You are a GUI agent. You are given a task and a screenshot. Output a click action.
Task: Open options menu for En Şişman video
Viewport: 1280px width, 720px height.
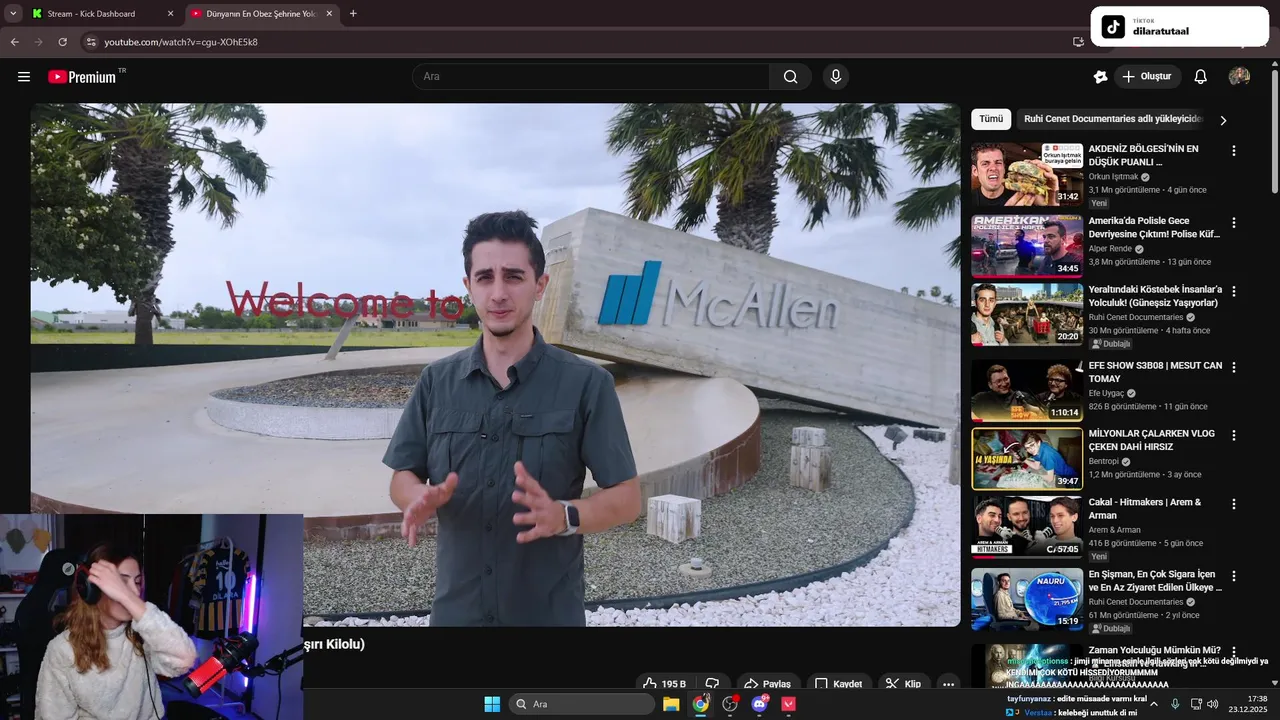[x=1233, y=576]
